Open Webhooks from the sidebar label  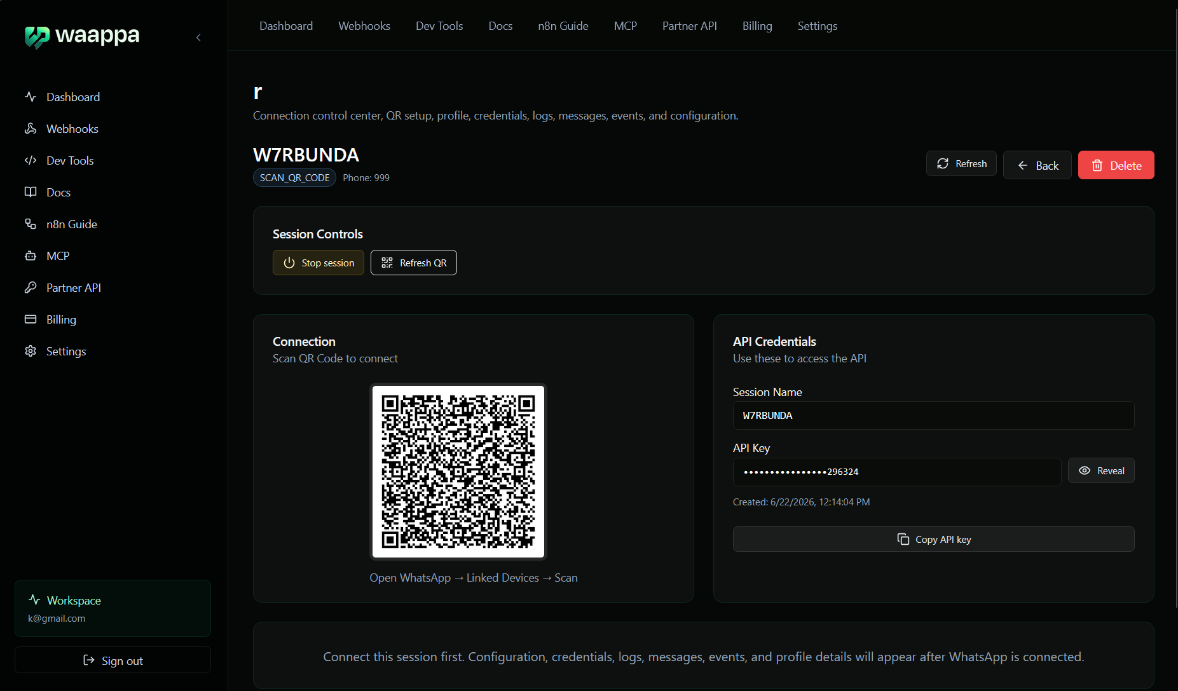click(72, 128)
